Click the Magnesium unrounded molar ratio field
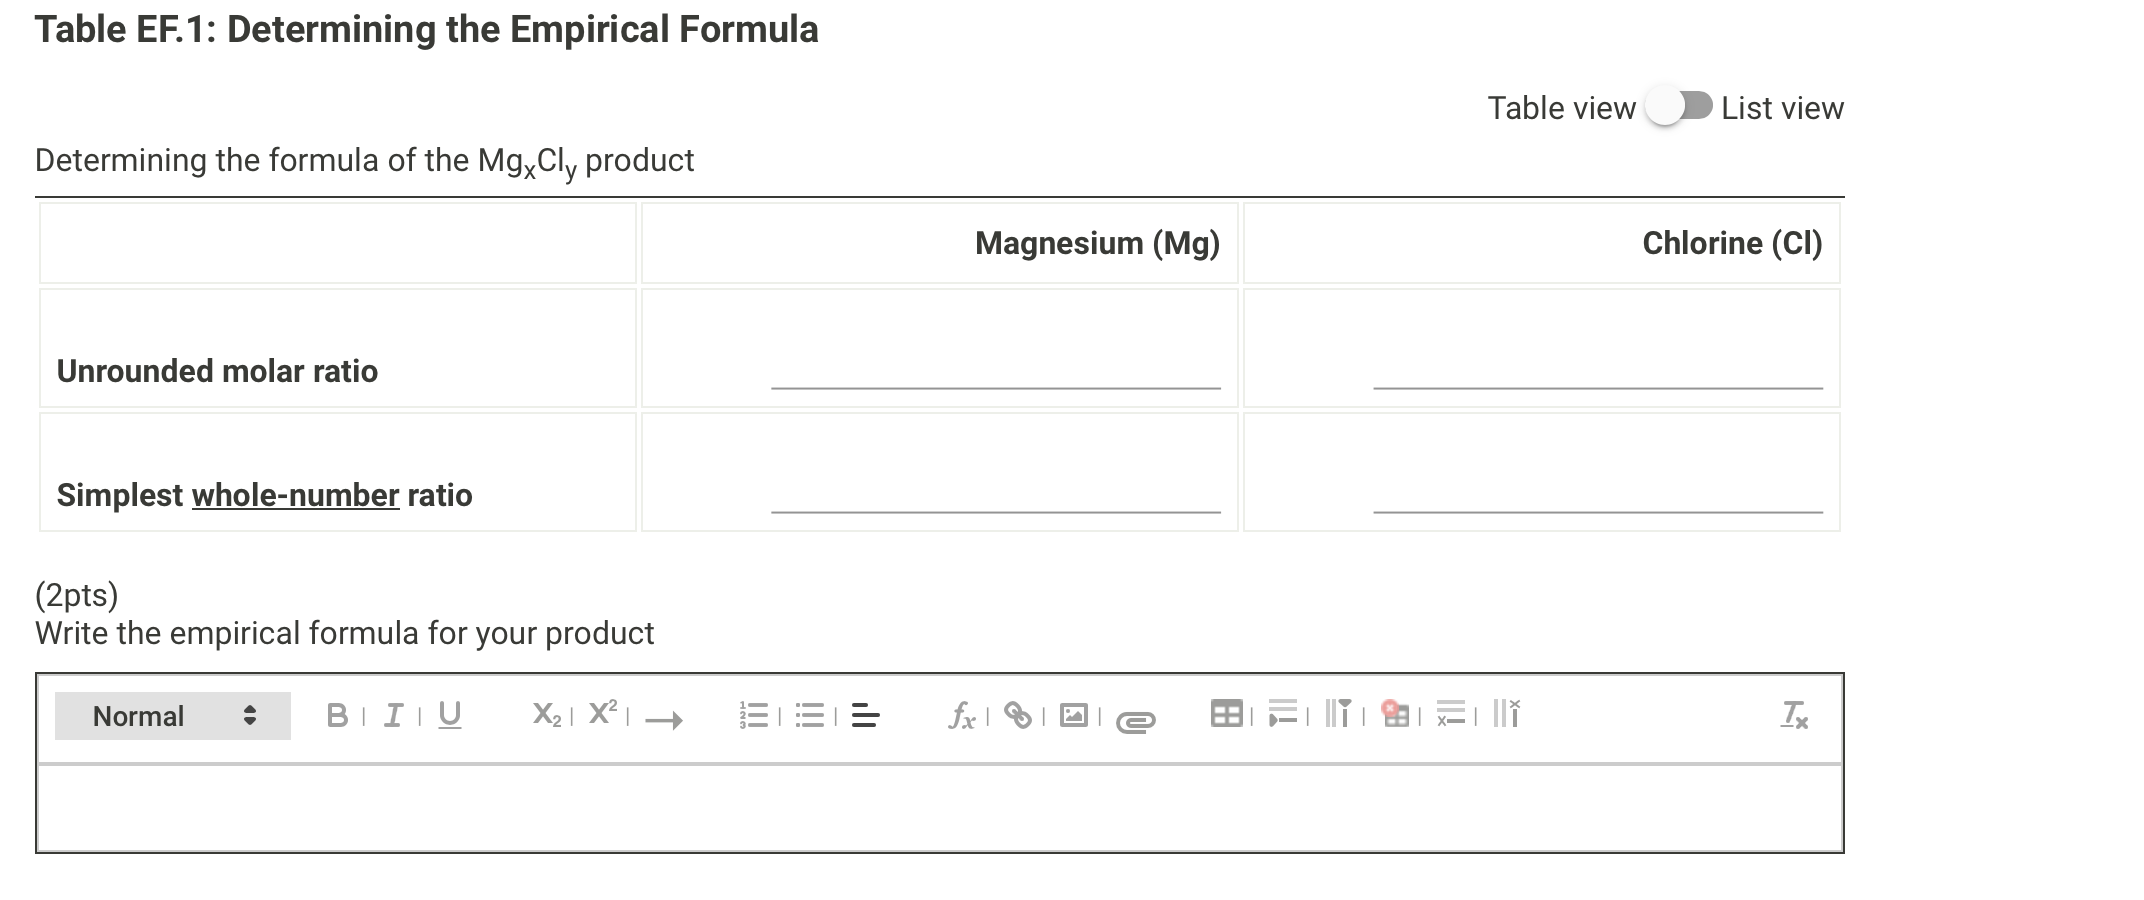 pyautogui.click(x=995, y=372)
